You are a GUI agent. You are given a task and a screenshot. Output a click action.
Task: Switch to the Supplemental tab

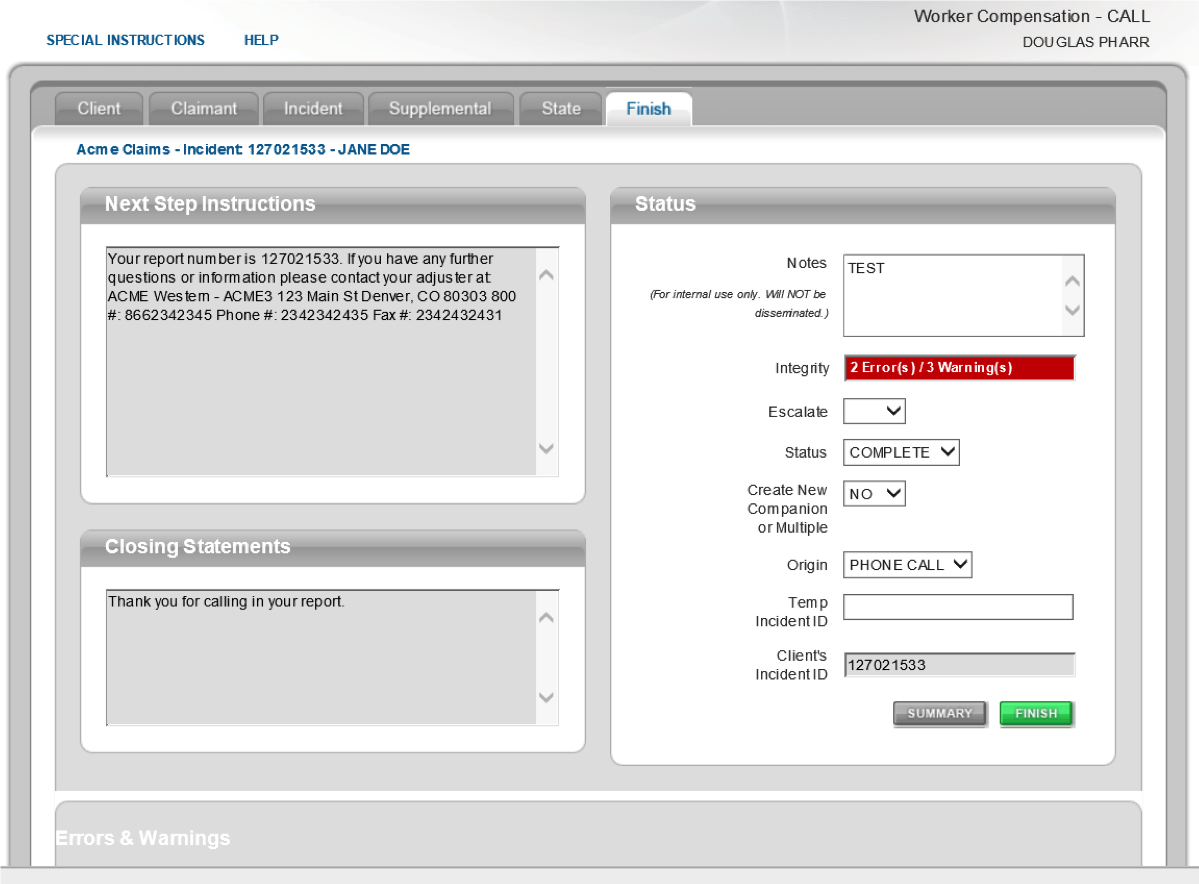click(440, 109)
